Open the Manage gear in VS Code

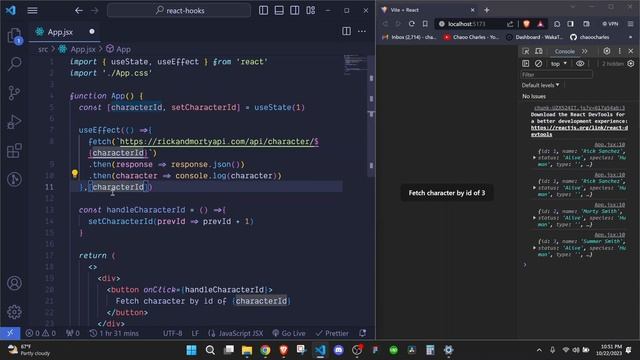[14, 312]
